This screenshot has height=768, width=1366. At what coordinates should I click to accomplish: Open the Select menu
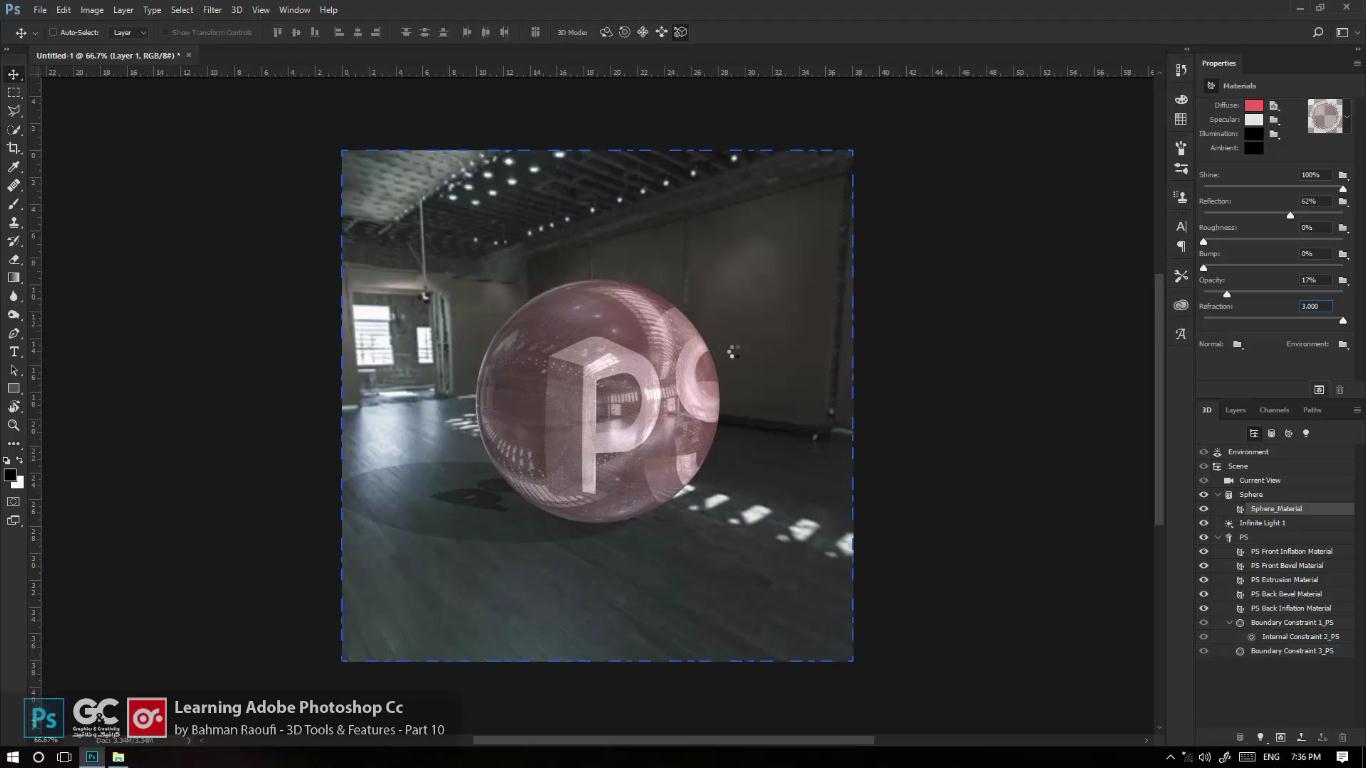[x=182, y=10]
